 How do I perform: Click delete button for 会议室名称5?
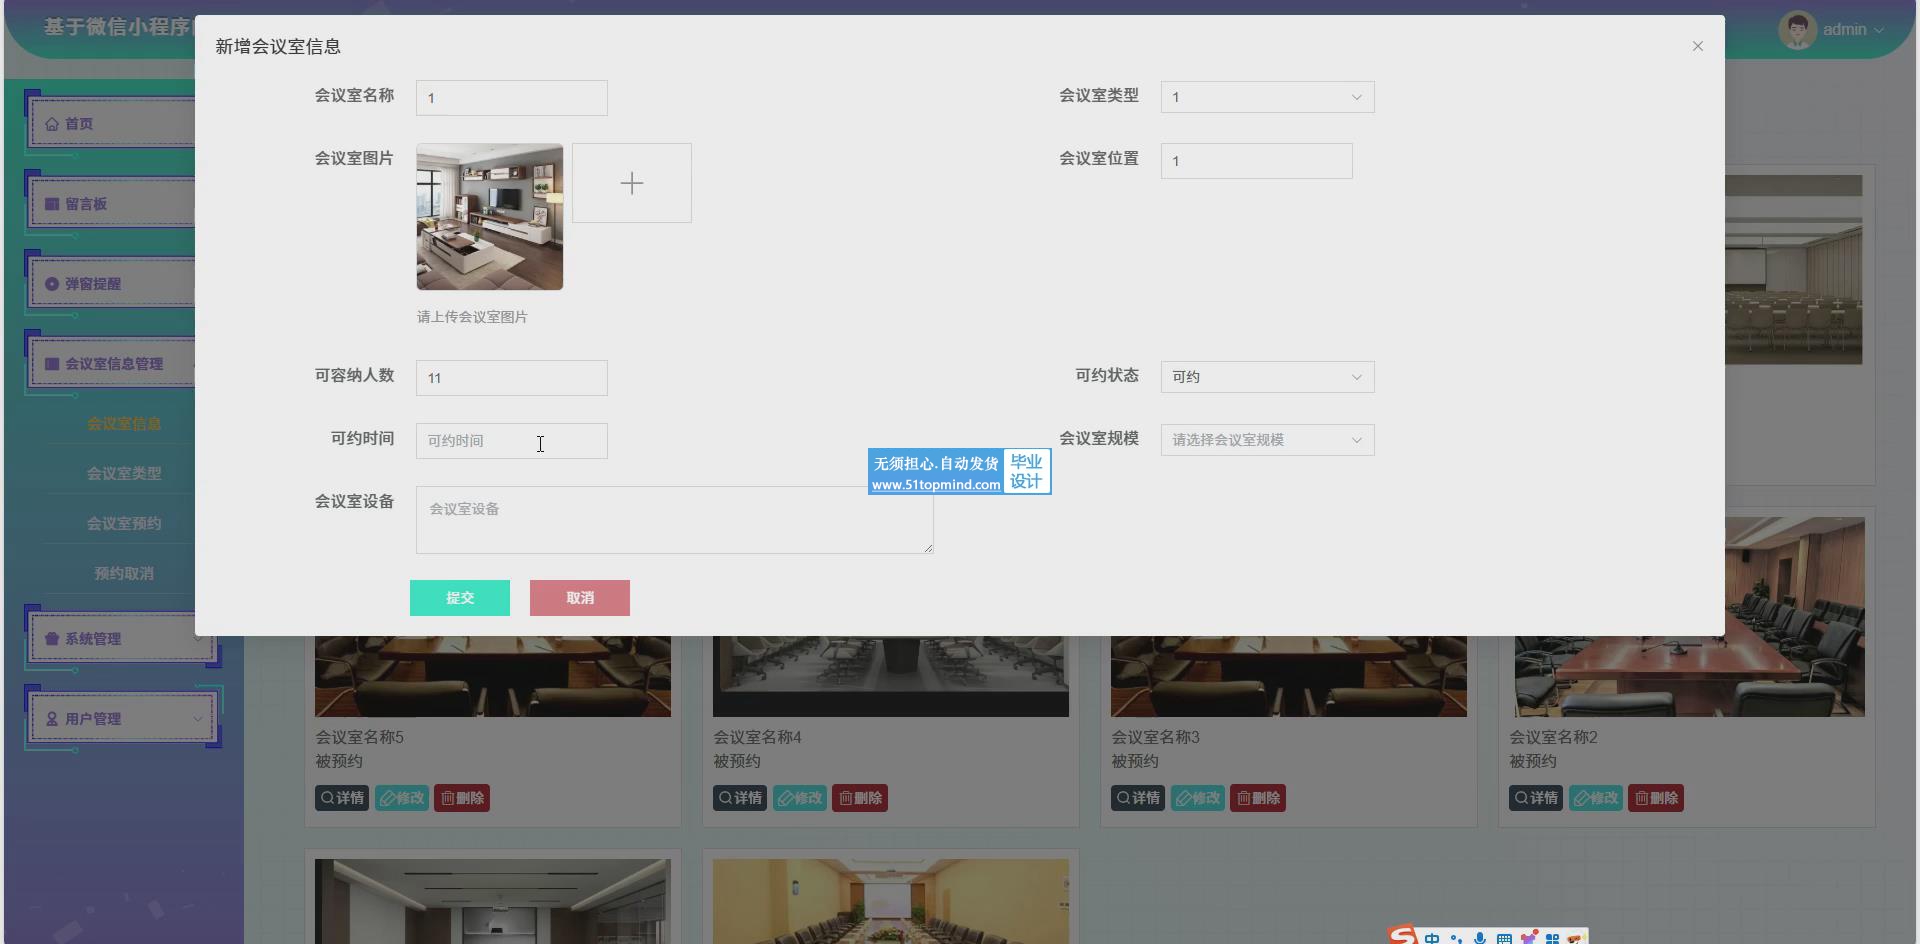[462, 798]
